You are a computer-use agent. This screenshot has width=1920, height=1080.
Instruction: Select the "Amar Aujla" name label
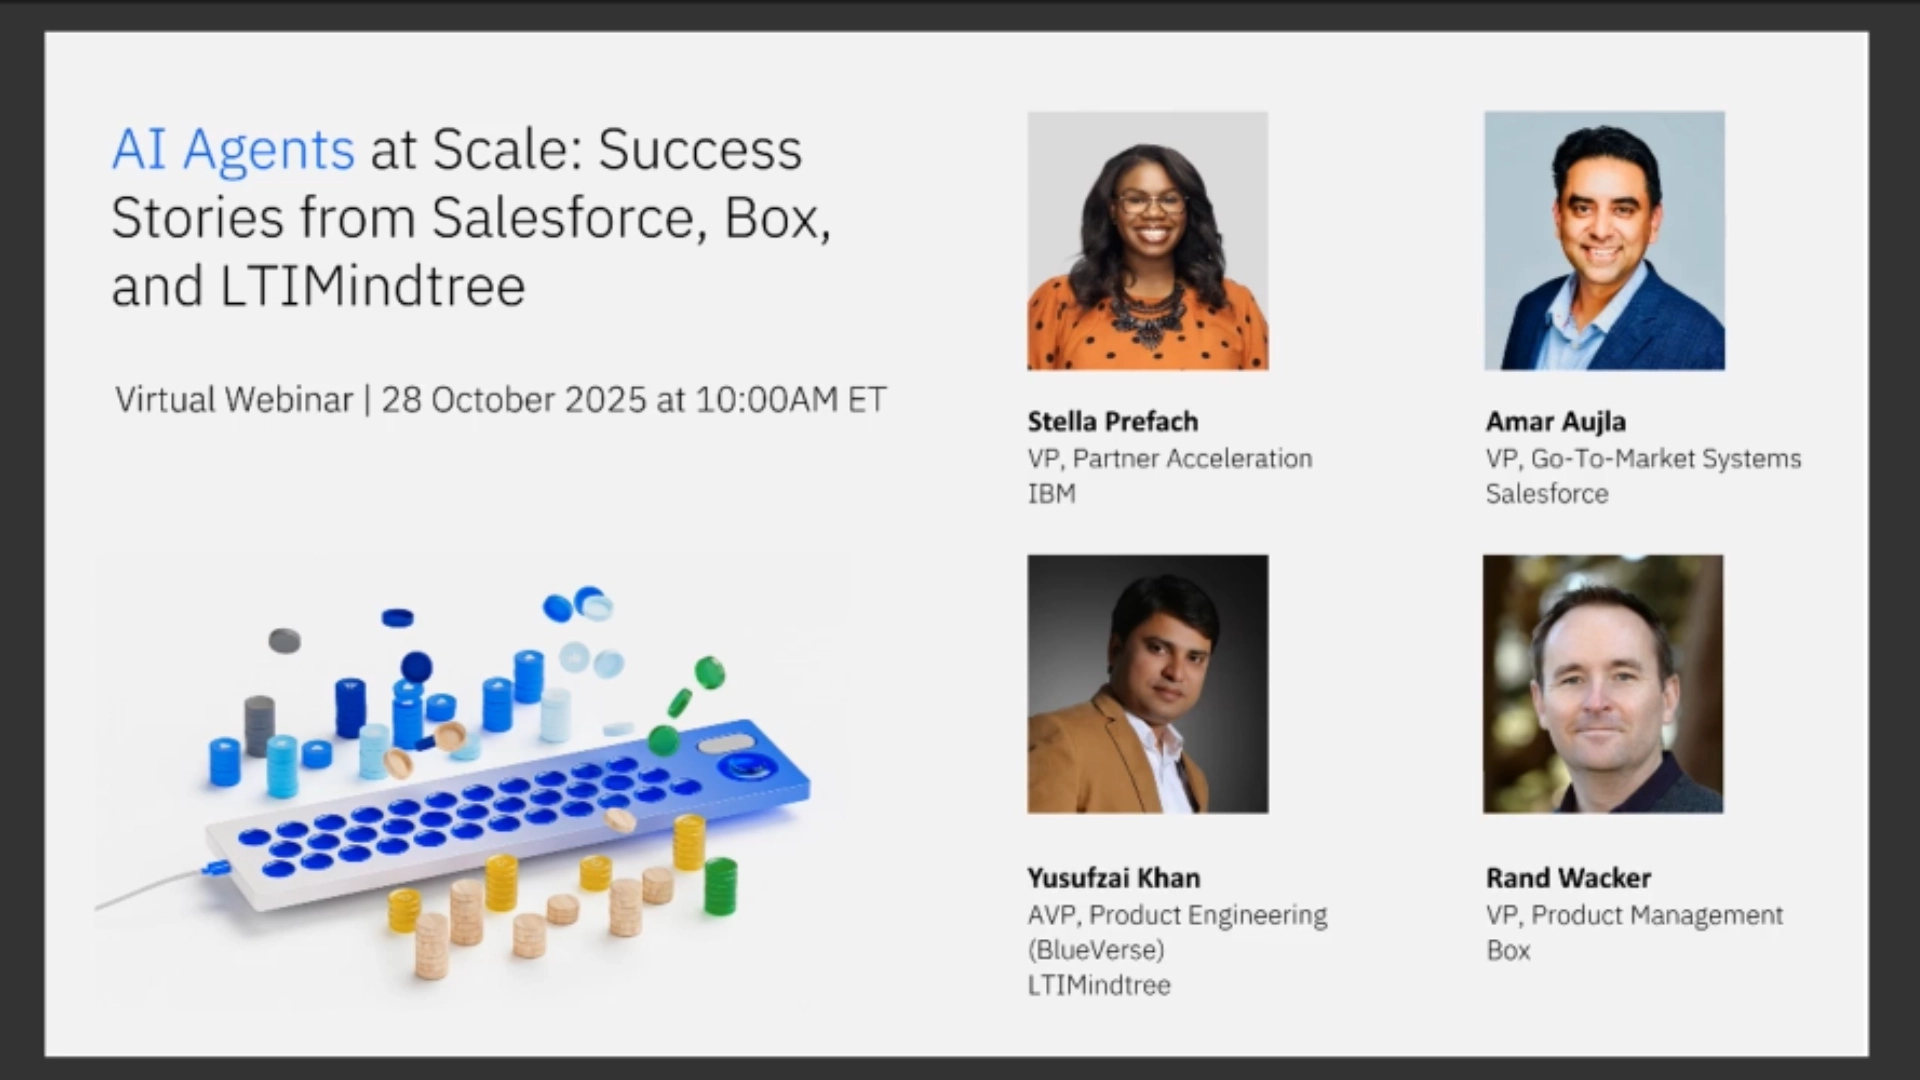click(x=1555, y=422)
